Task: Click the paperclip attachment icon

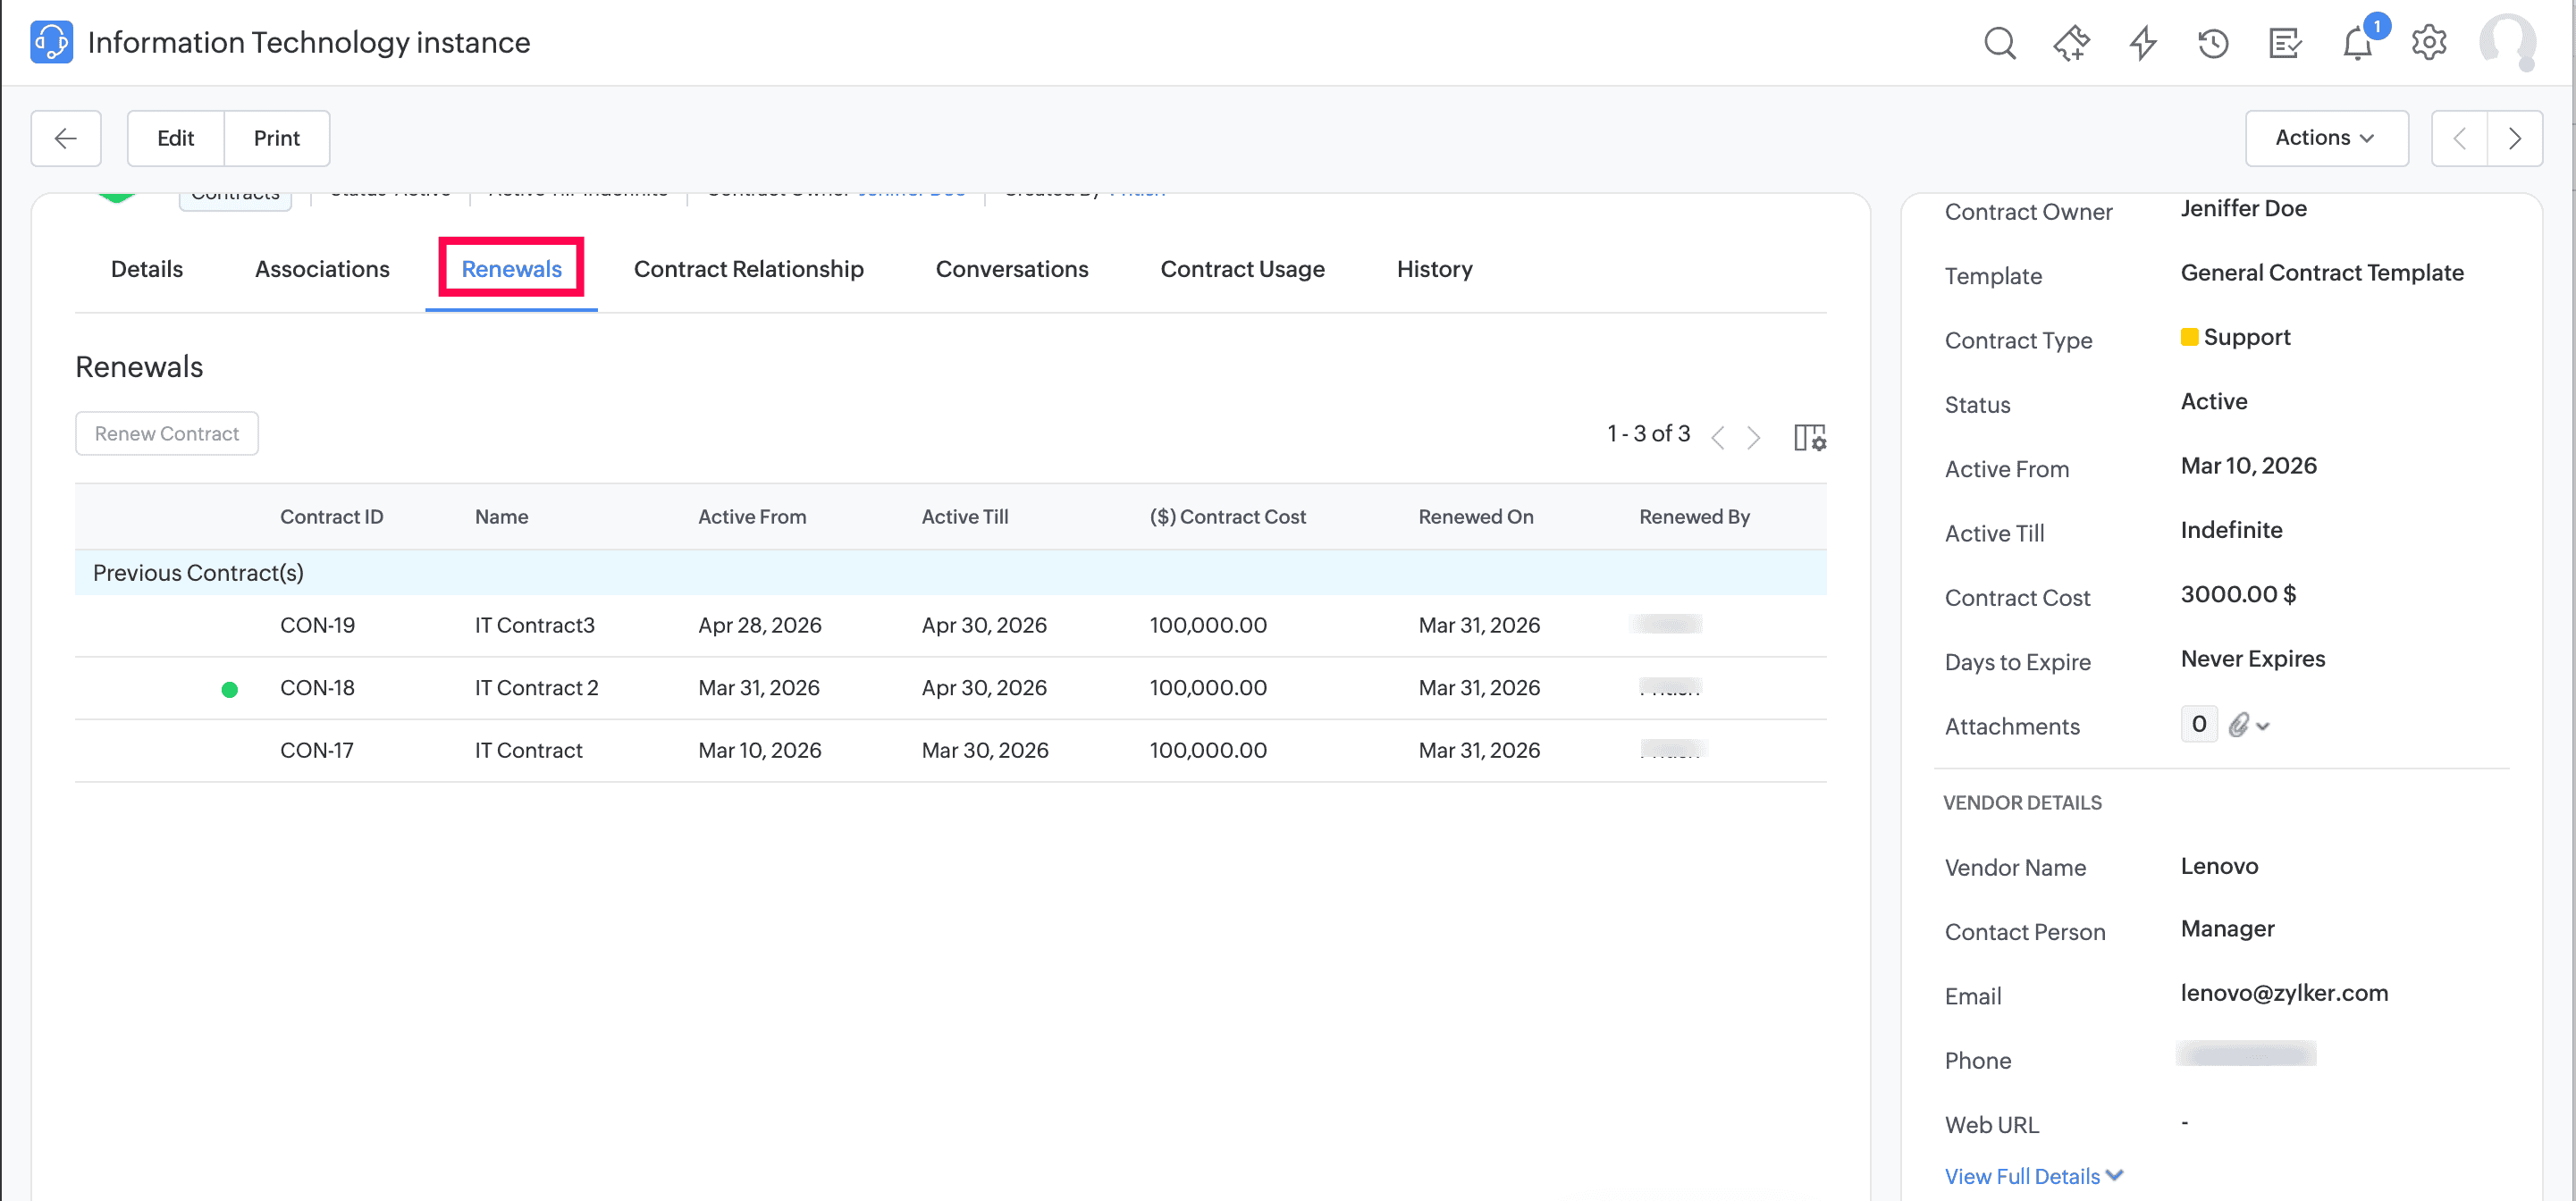Action: [2238, 725]
